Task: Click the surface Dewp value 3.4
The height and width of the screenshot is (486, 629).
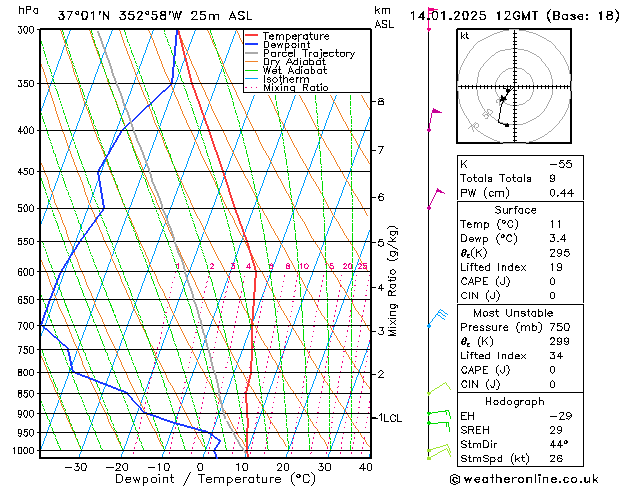Action: 558,239
